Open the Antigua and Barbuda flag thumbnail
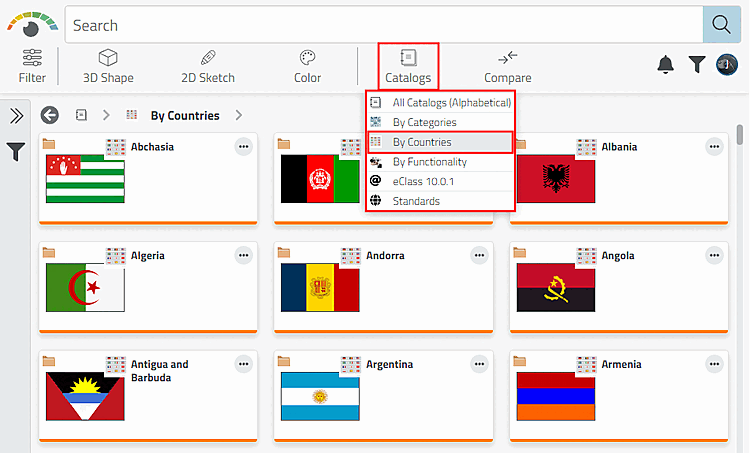750x453 pixels. (85, 396)
